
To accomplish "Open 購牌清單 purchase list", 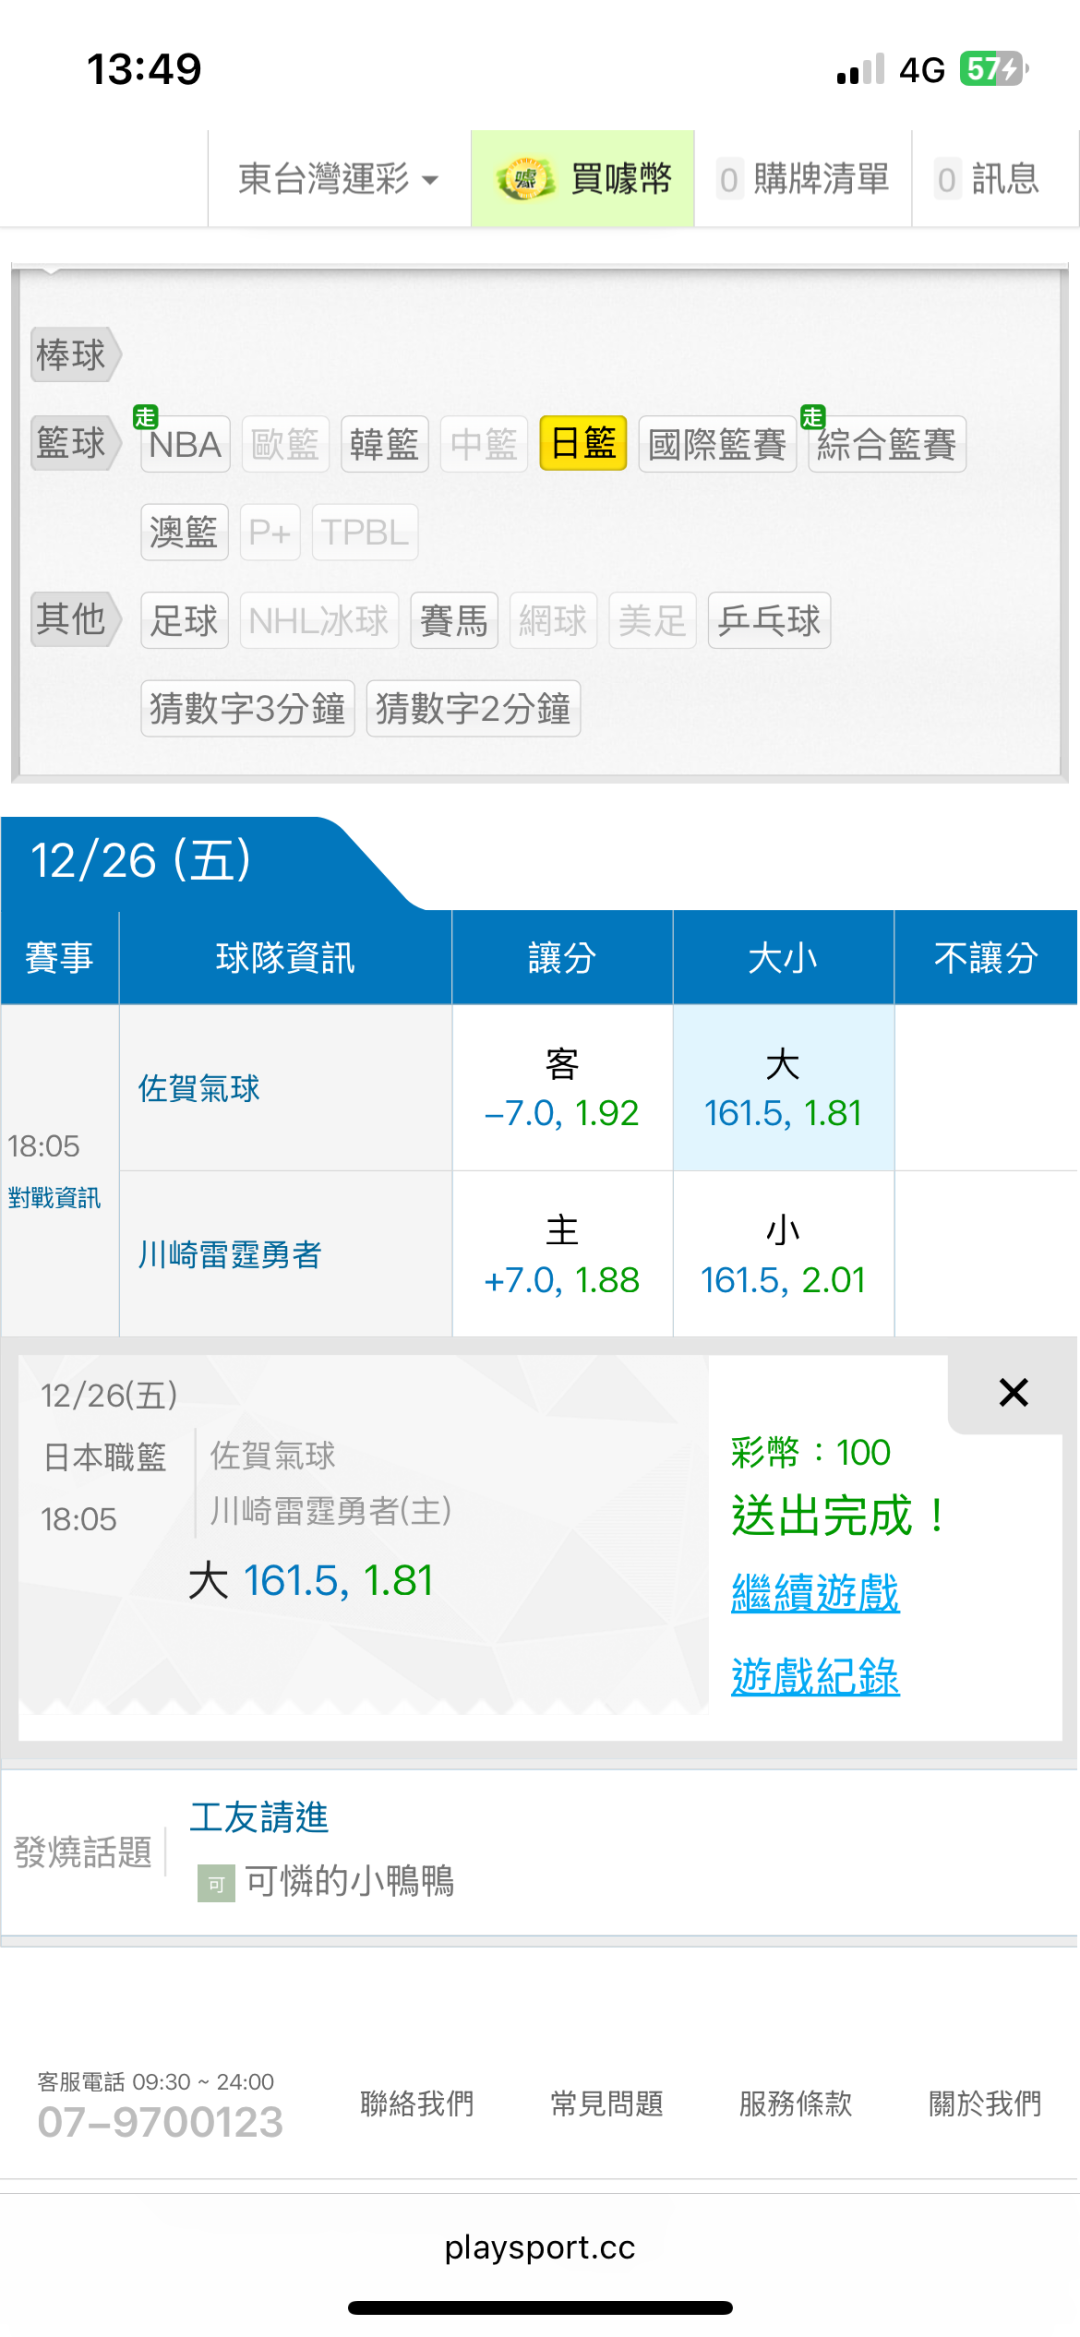I will tap(803, 179).
